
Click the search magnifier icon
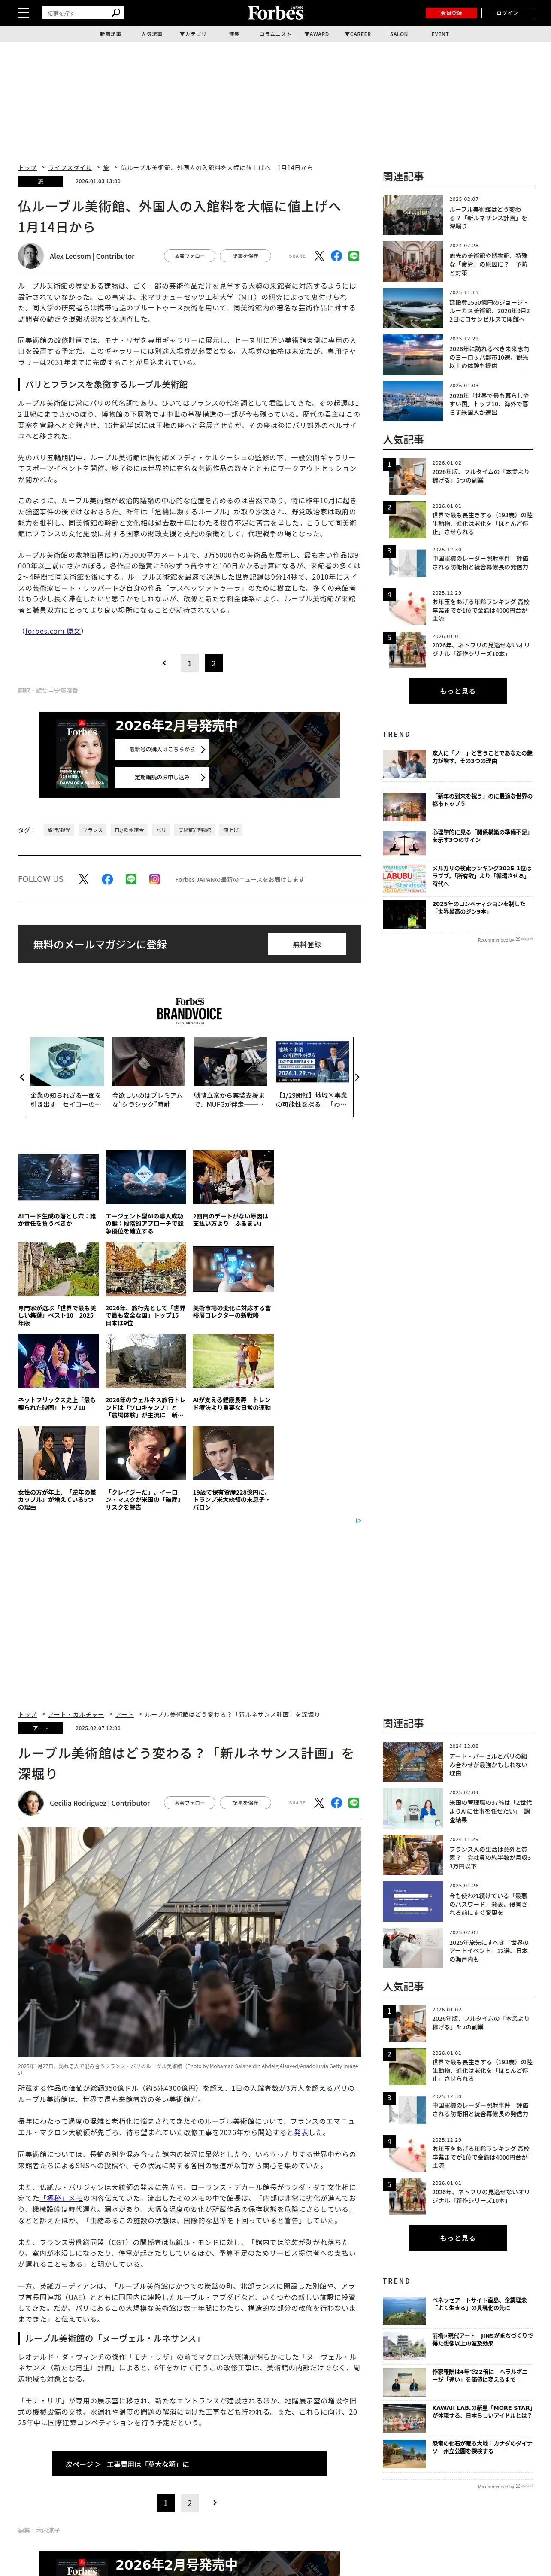[x=116, y=13]
